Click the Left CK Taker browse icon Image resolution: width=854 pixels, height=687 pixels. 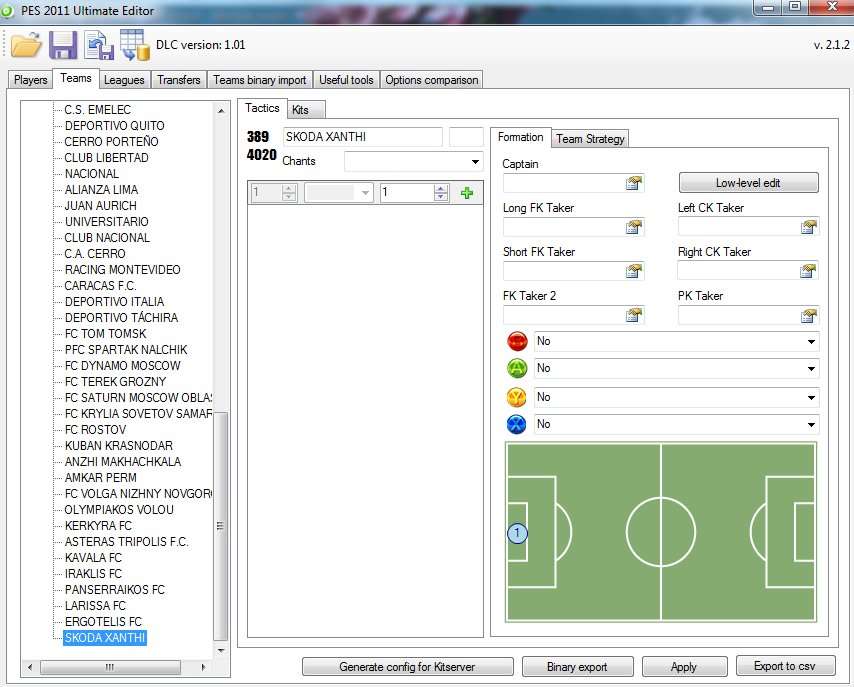click(808, 227)
